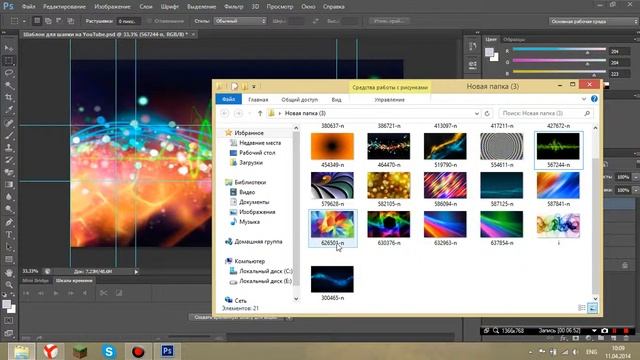Switch Explorer to large thumbnails view

tap(592, 308)
